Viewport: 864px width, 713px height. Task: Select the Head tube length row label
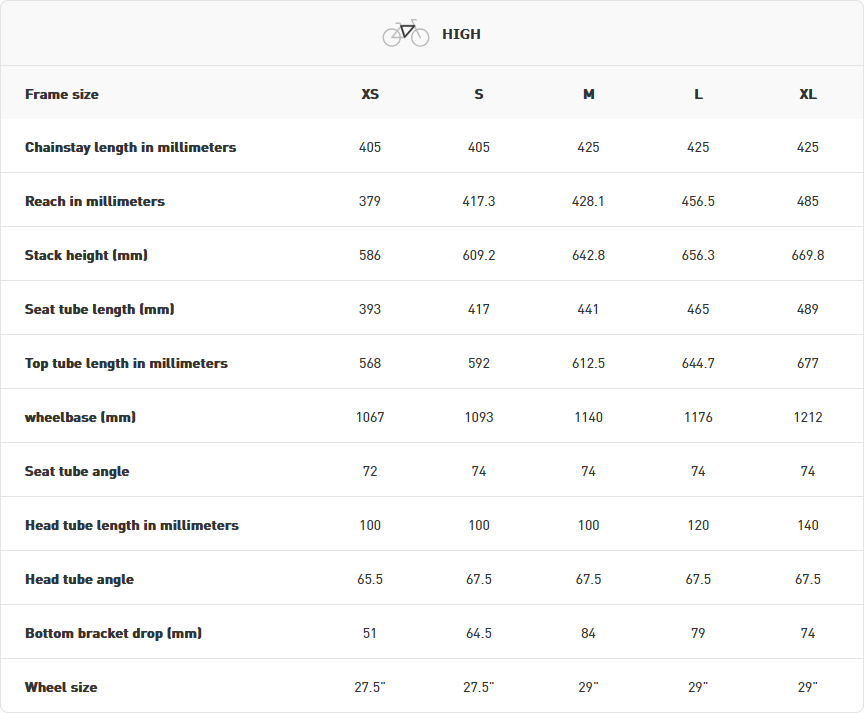click(x=132, y=525)
